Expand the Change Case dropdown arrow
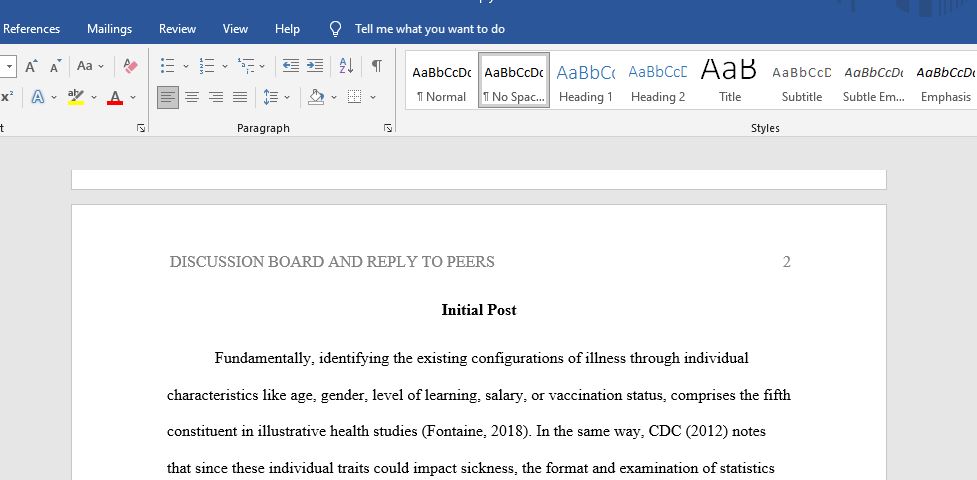This screenshot has height=480, width=977. tap(101, 66)
